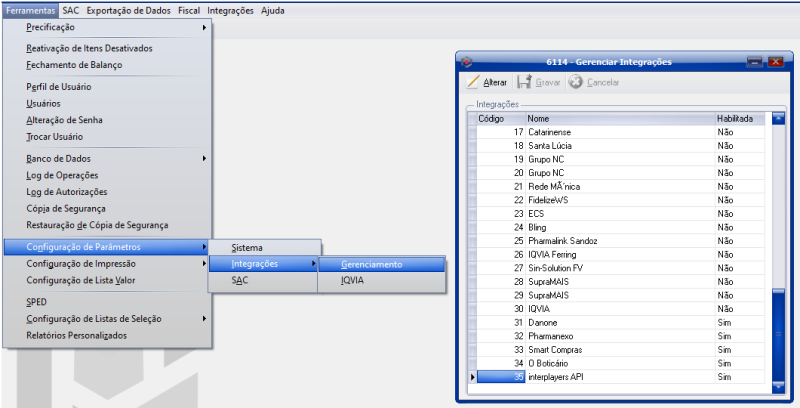Close the Gerenciar Integrações window
Screen dimensions: 800x408
coord(774,62)
